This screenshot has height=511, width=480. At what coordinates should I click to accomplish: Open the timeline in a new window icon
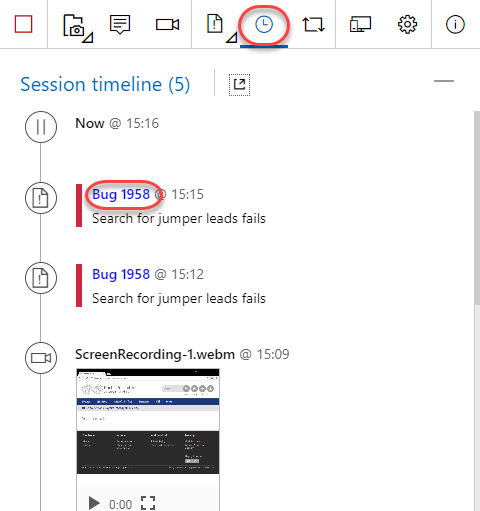click(x=239, y=85)
